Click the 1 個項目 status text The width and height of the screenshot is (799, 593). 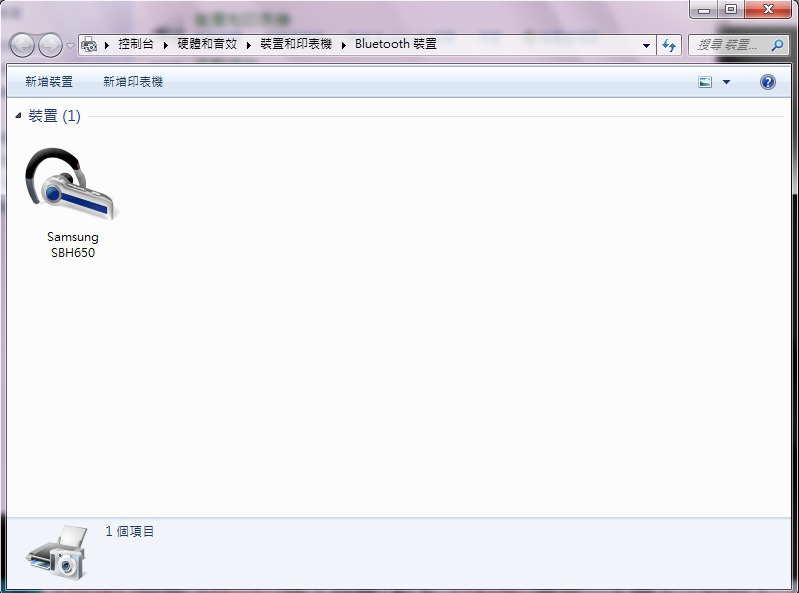tap(129, 531)
